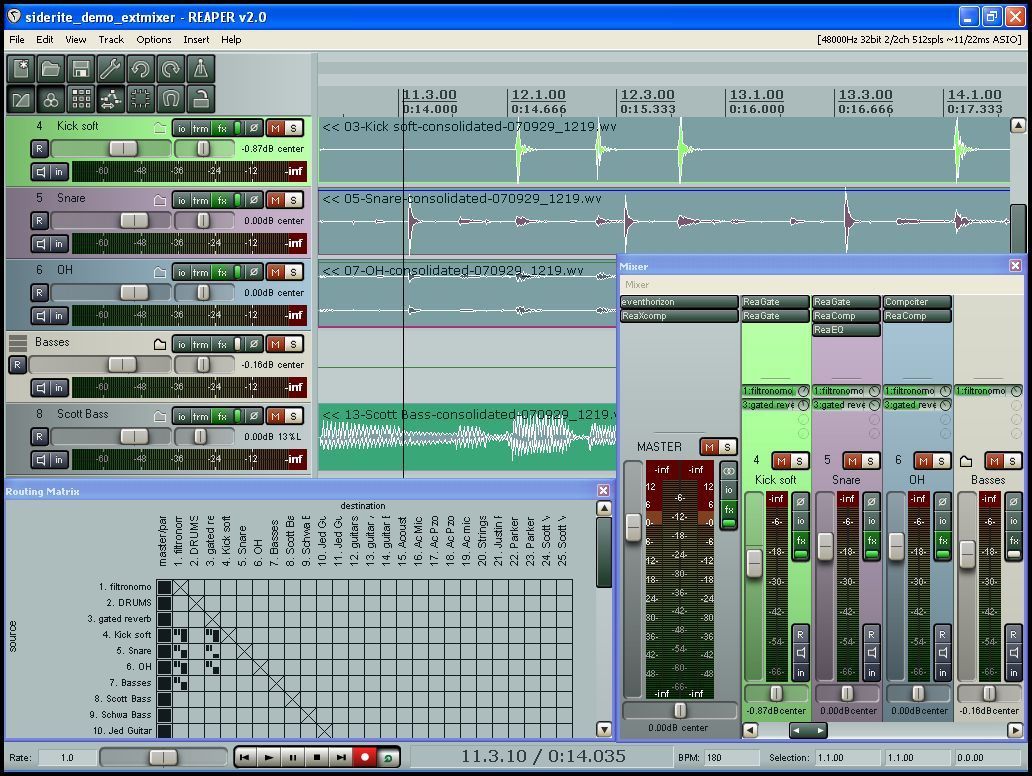Arm the OH track for recording
1032x776 pixels.
point(39,293)
